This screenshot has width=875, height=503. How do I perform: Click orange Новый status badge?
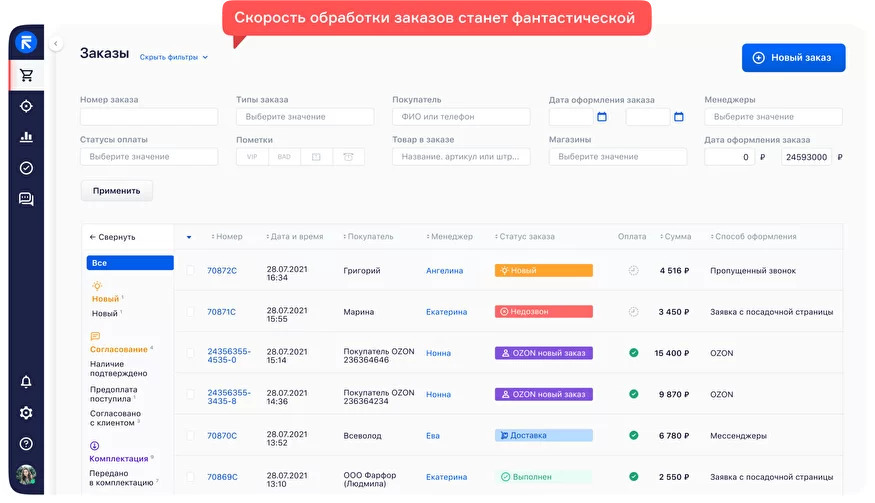pyautogui.click(x=544, y=270)
